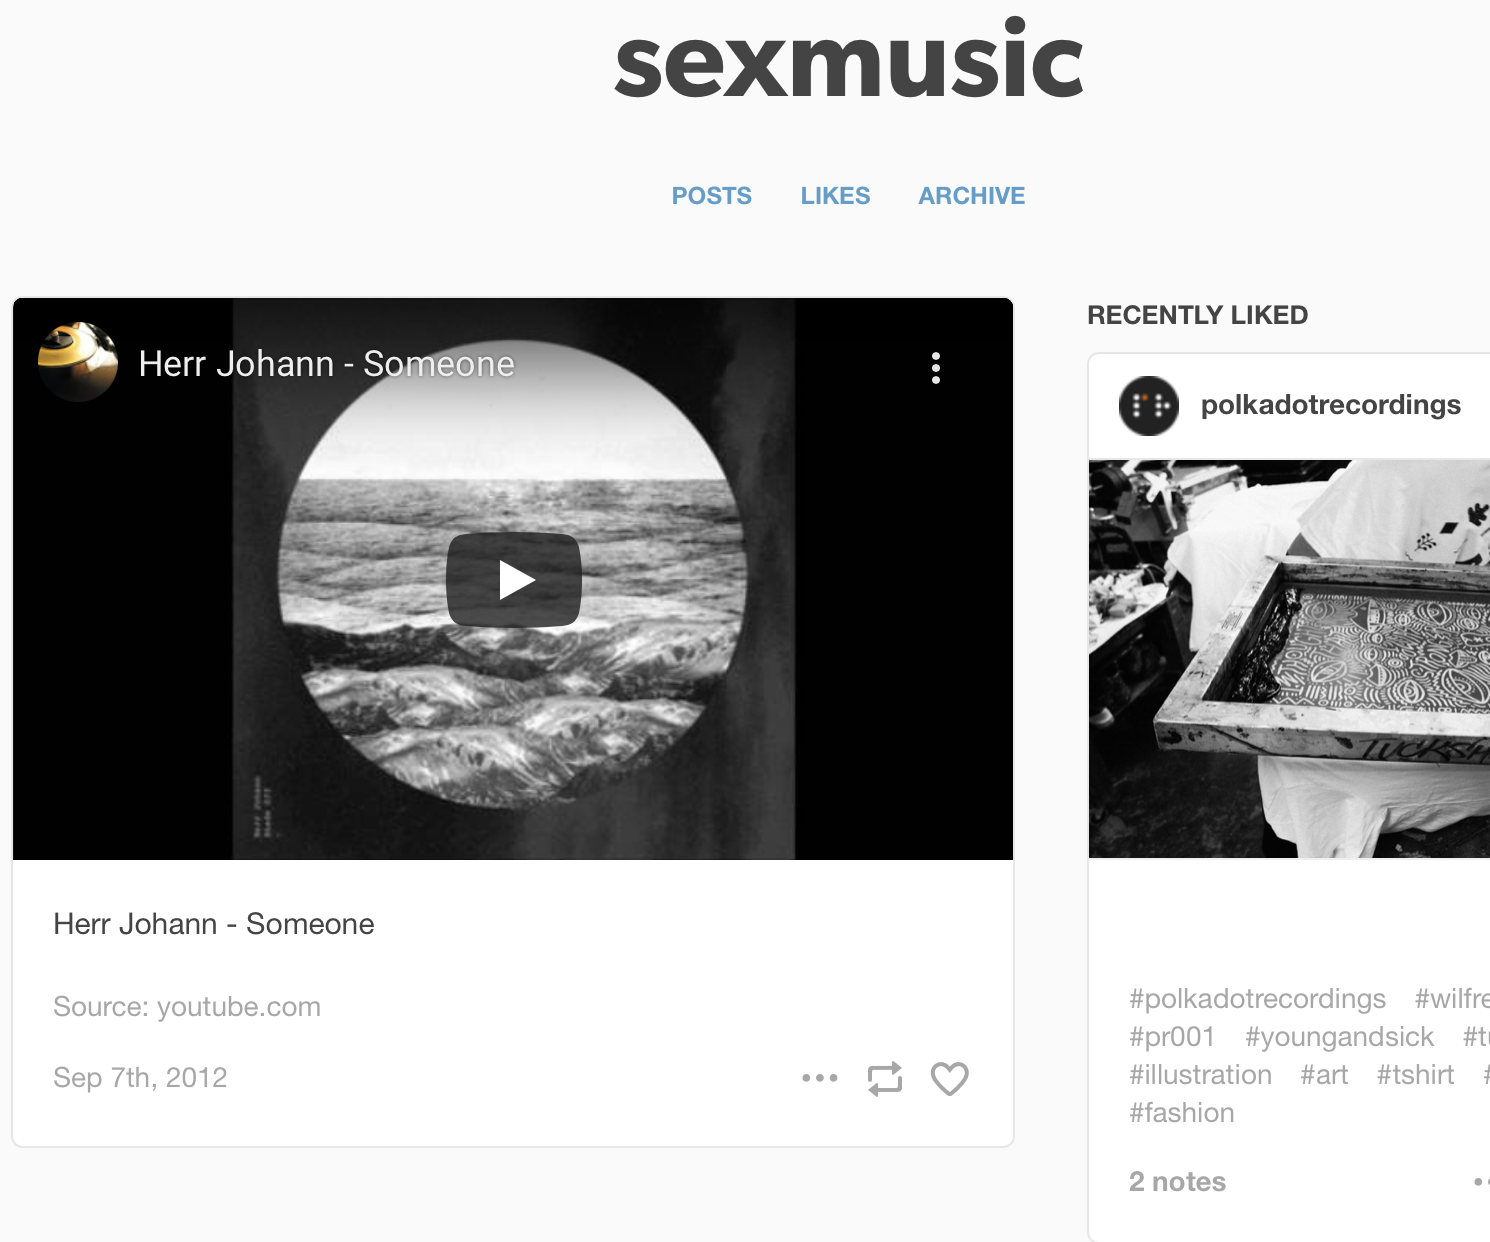The height and width of the screenshot is (1242, 1490).
Task: Open the #illustration tag
Action: (1200, 1075)
